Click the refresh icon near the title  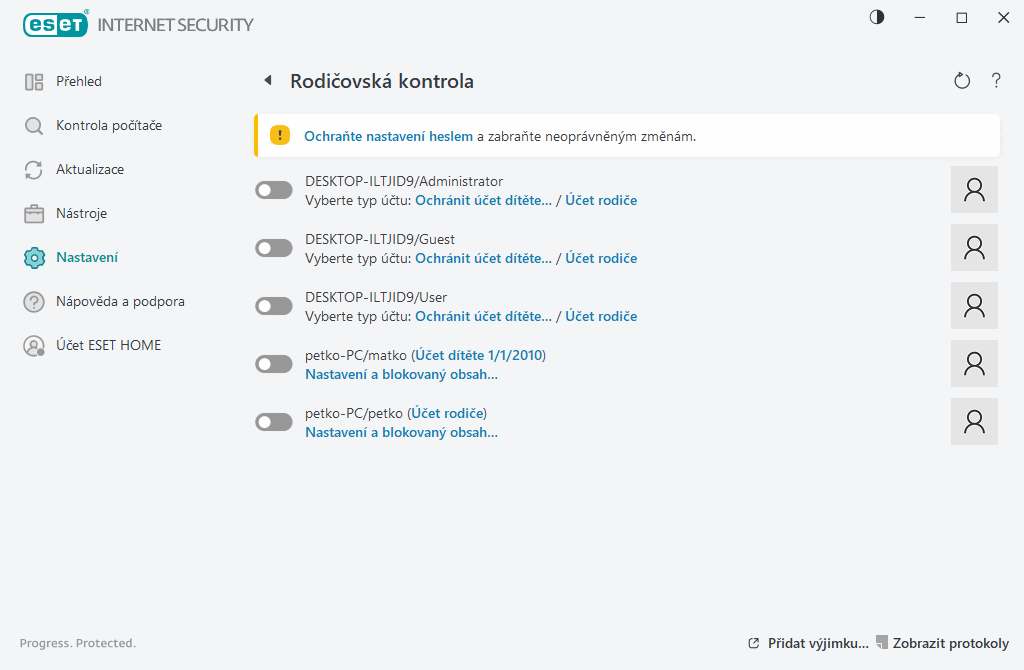(961, 80)
